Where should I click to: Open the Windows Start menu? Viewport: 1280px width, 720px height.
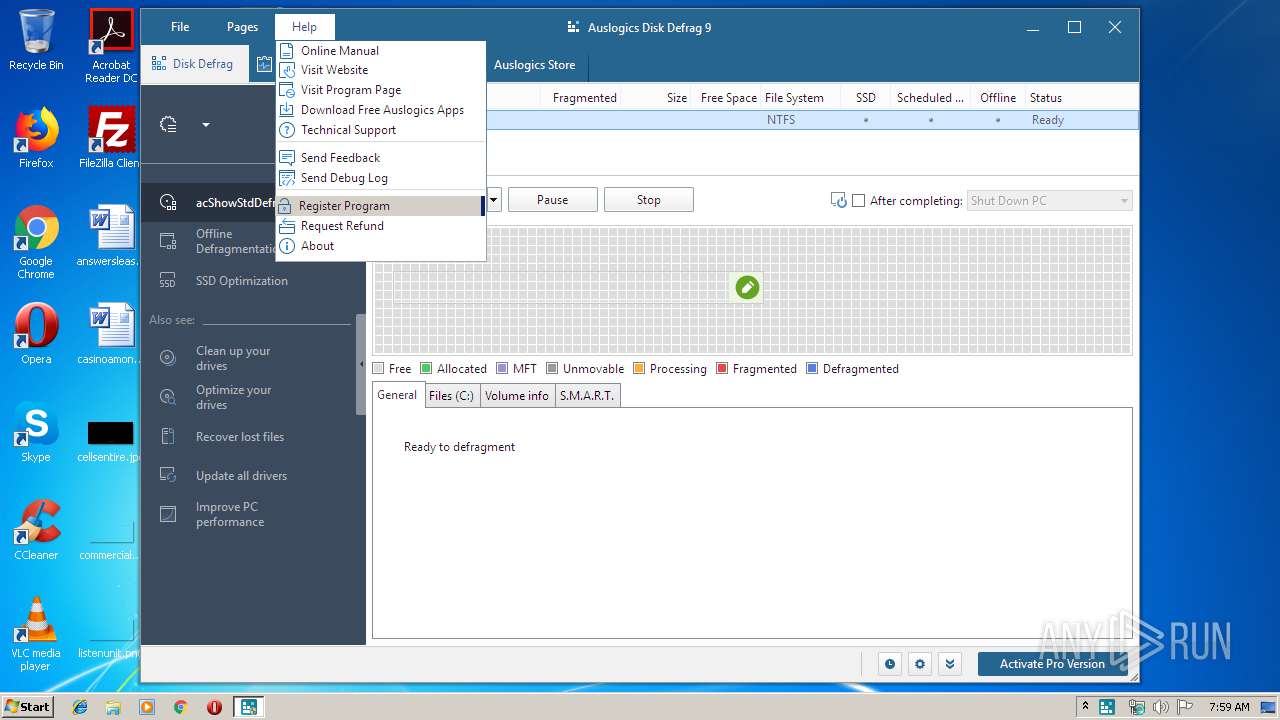27,707
